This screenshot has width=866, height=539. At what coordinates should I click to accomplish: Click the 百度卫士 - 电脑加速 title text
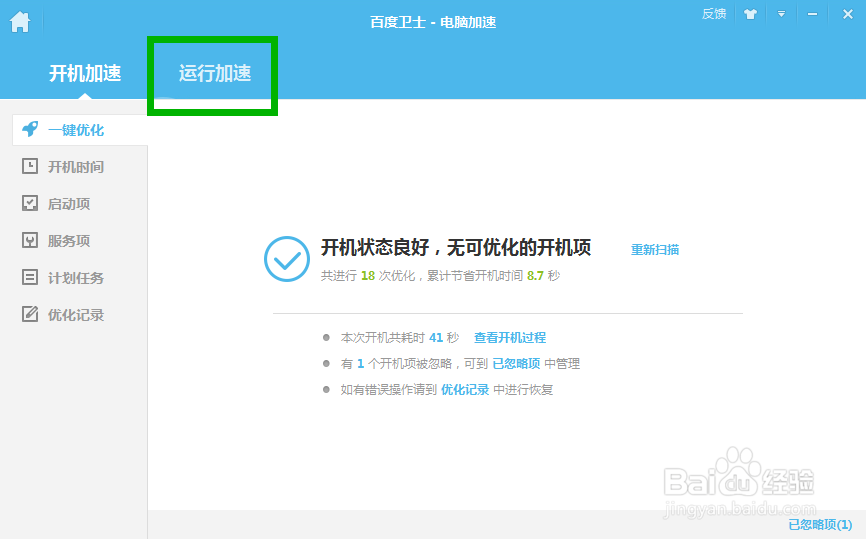[433, 22]
